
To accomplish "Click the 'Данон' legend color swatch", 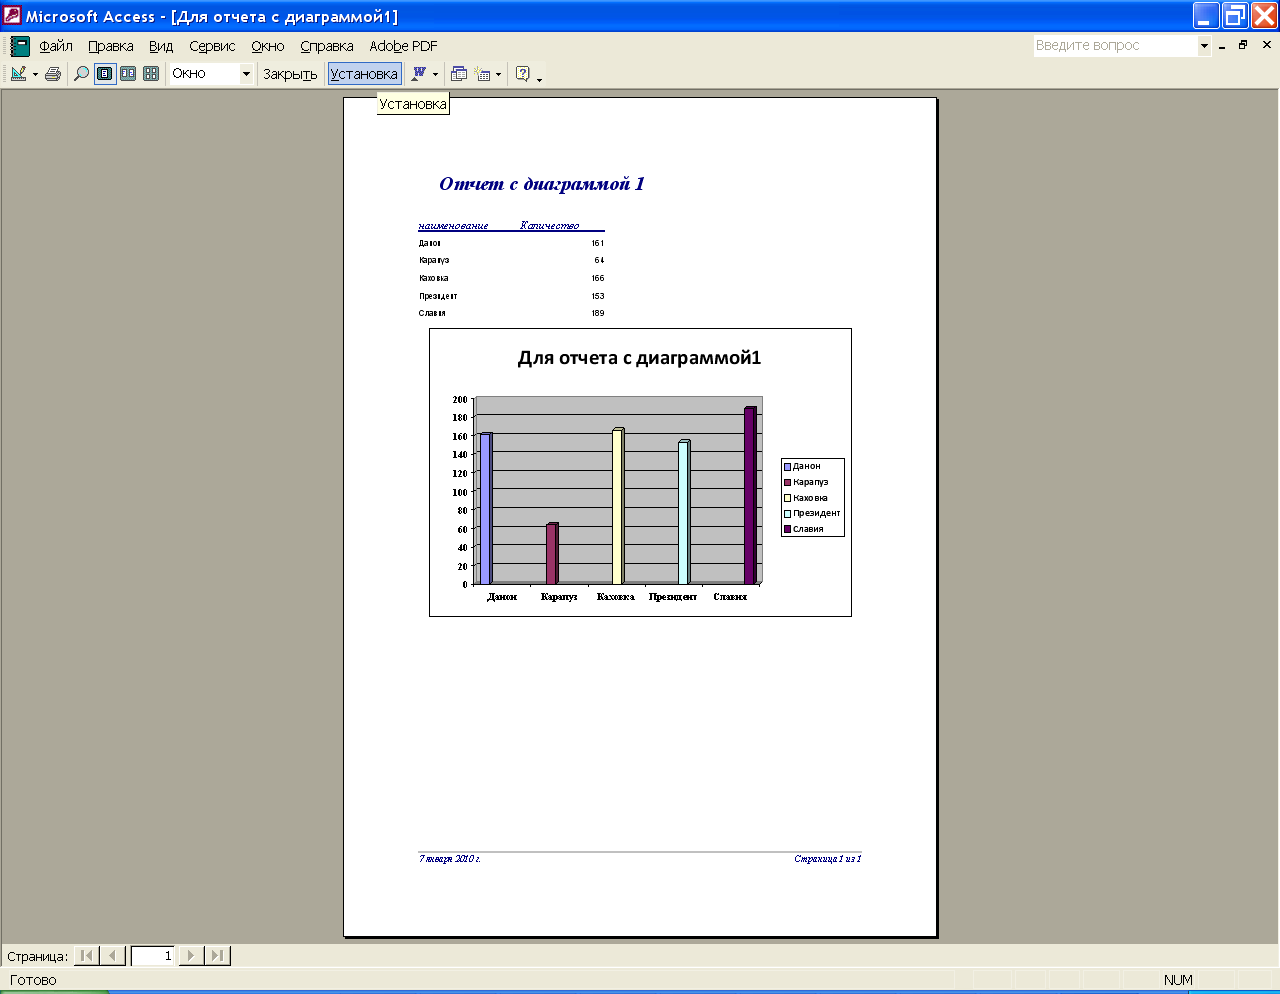I will (x=787, y=467).
